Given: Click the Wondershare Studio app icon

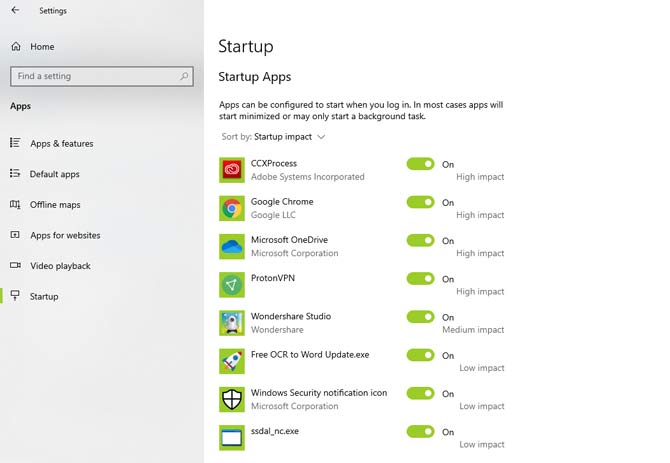Looking at the screenshot, I should click(x=232, y=323).
